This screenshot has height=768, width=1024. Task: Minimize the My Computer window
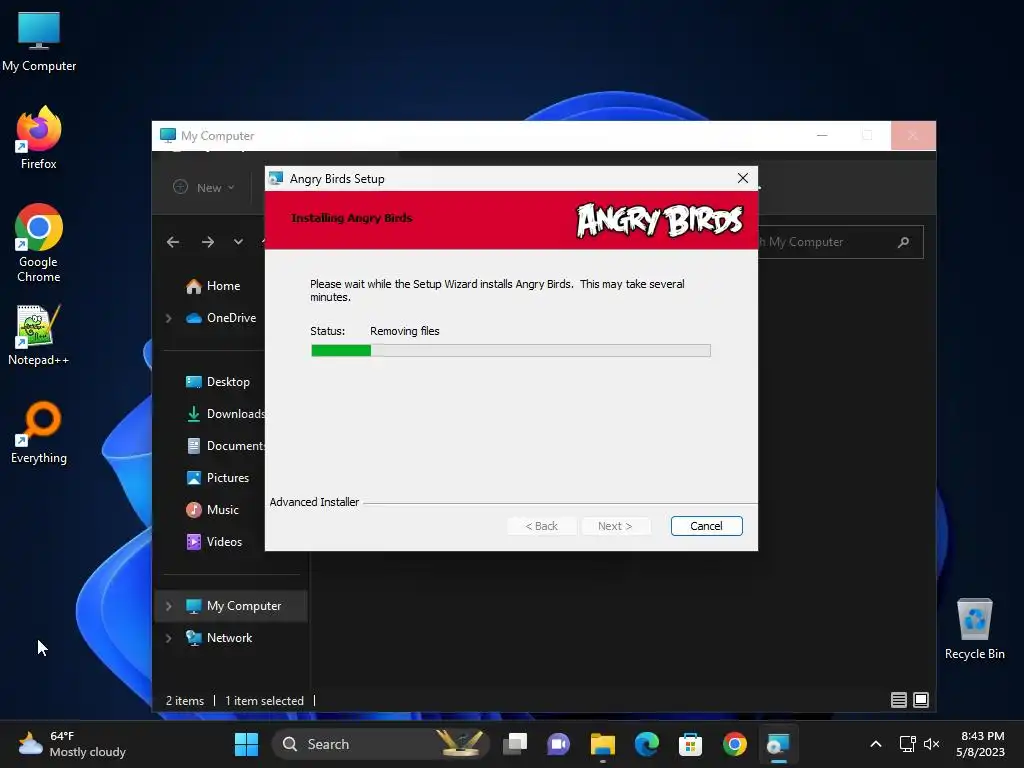click(x=822, y=135)
